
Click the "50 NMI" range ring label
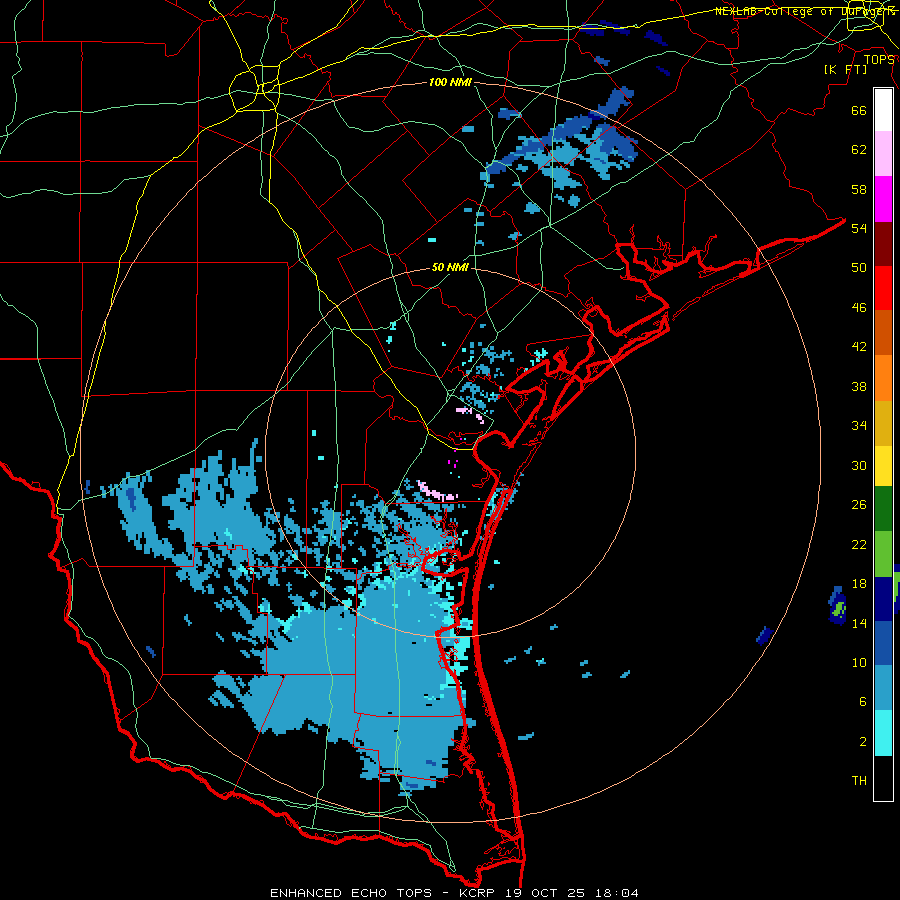(x=450, y=267)
